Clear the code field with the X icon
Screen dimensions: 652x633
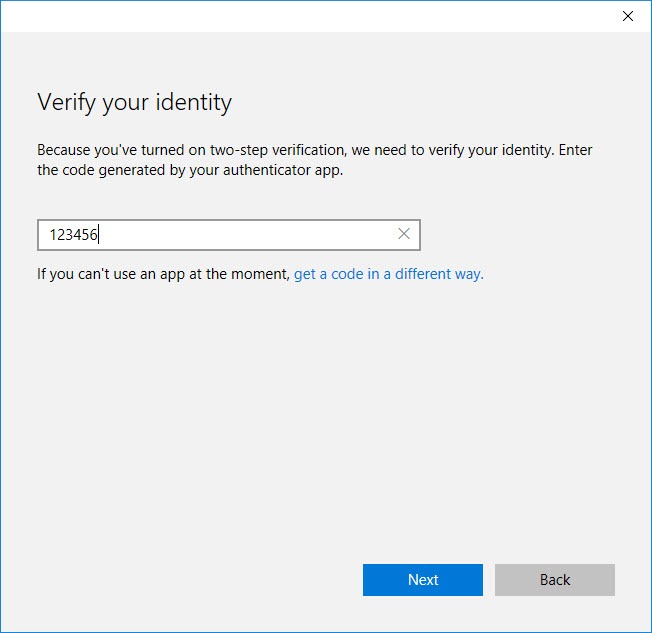pos(404,234)
